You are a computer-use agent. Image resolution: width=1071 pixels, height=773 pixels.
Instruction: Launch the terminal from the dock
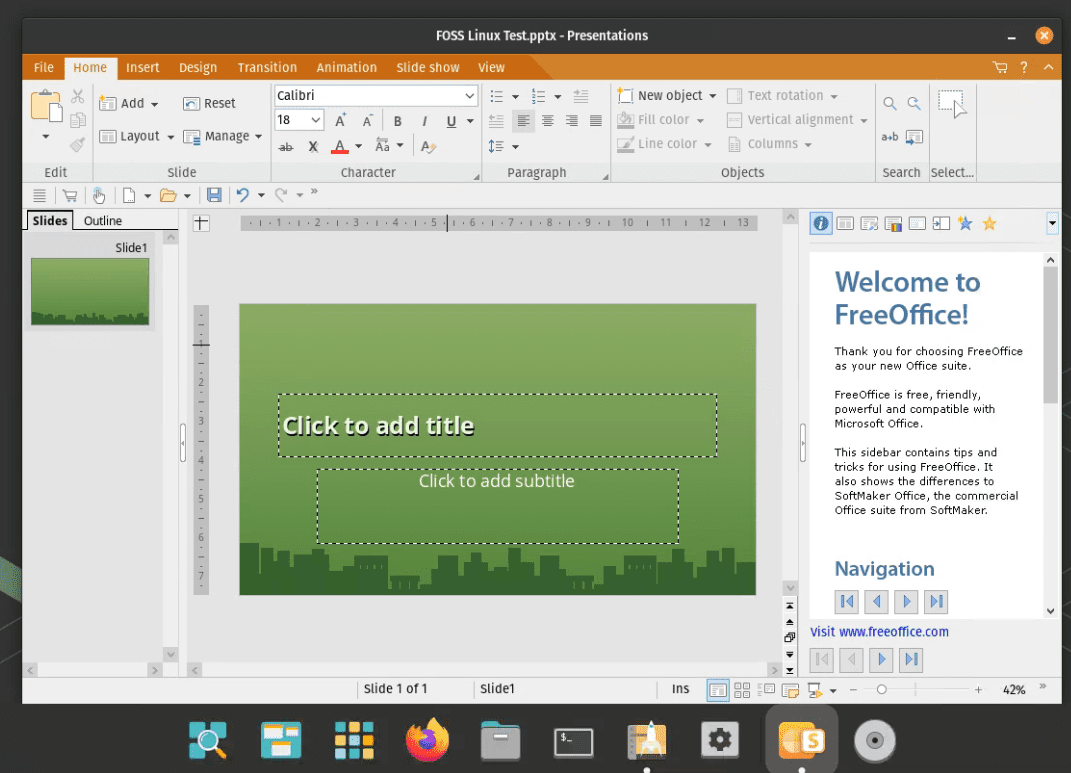click(573, 742)
